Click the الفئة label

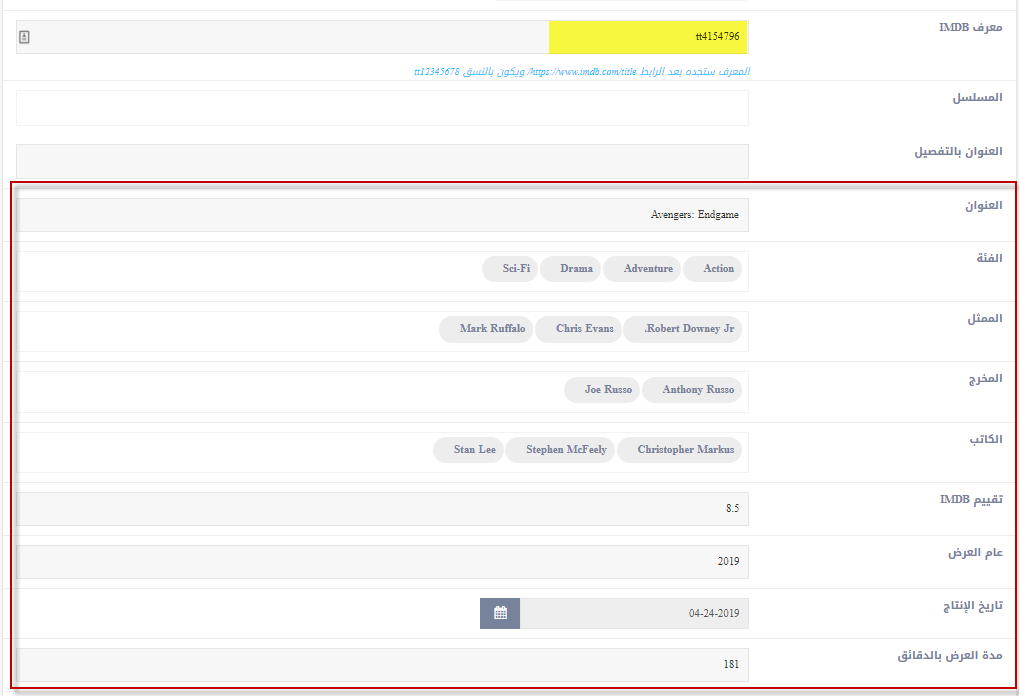point(989,258)
